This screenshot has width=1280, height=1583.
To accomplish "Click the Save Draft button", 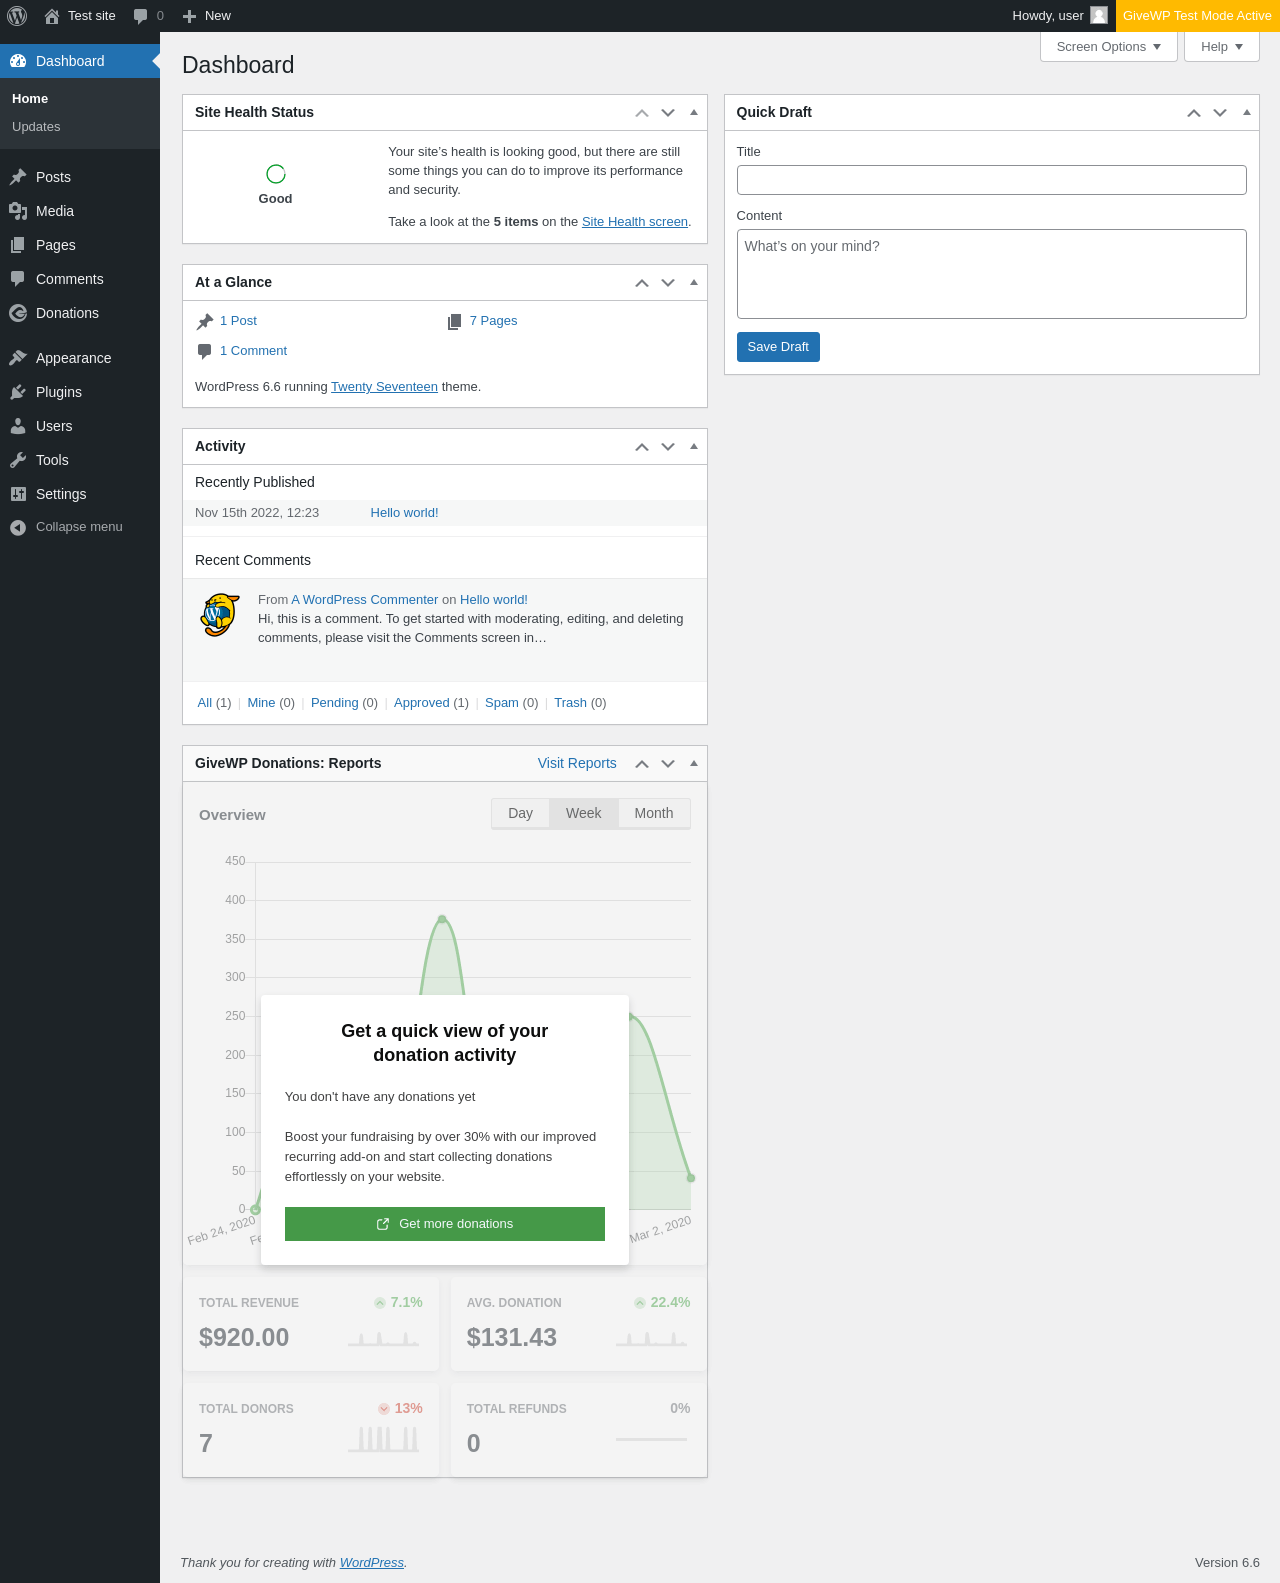I will (778, 347).
